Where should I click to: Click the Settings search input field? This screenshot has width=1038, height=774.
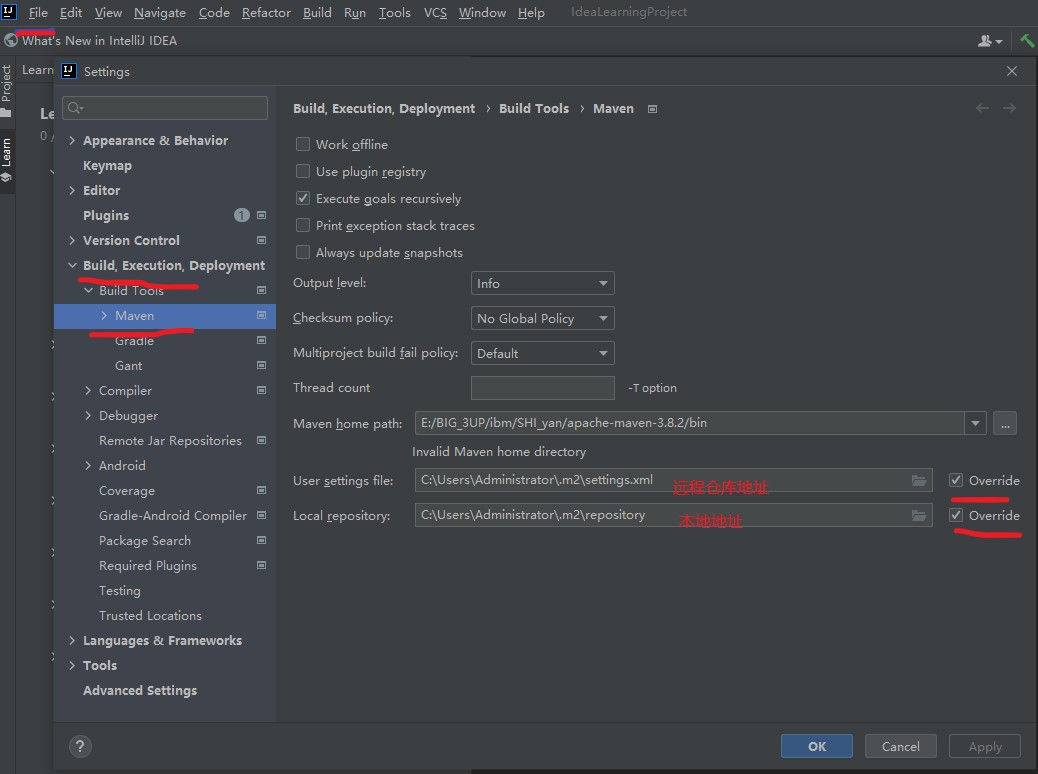click(165, 108)
